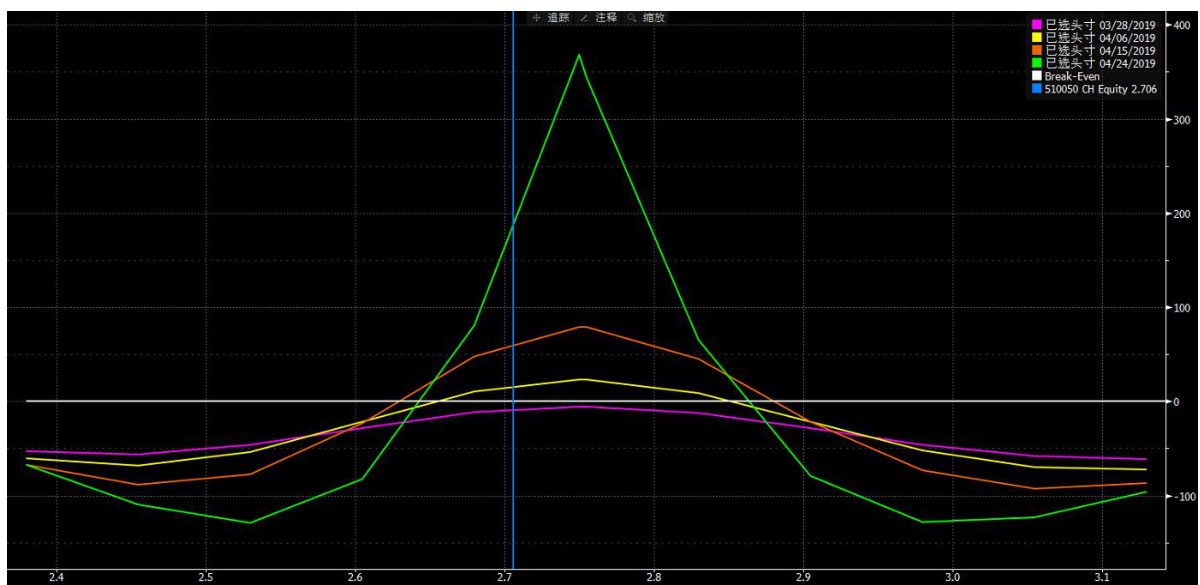This screenshot has height=585, width=1200.
Task: Click the Break-Even legend label
Action: click(1072, 76)
